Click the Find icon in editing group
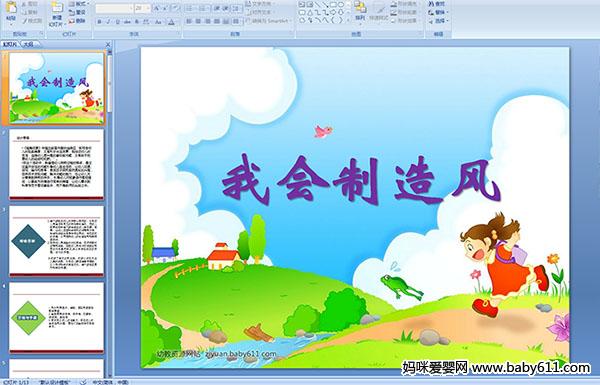This screenshot has height=385, width=600. (x=437, y=4)
